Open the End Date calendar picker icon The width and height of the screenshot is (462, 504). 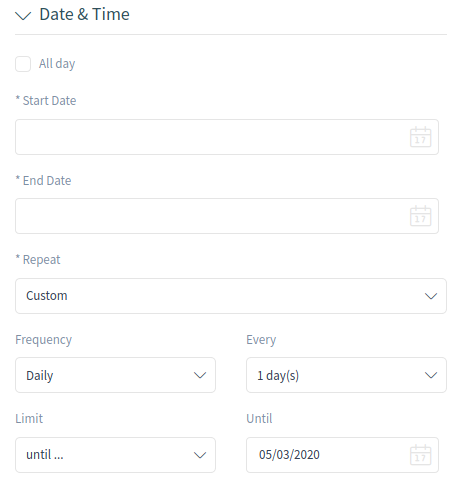[x=420, y=216]
